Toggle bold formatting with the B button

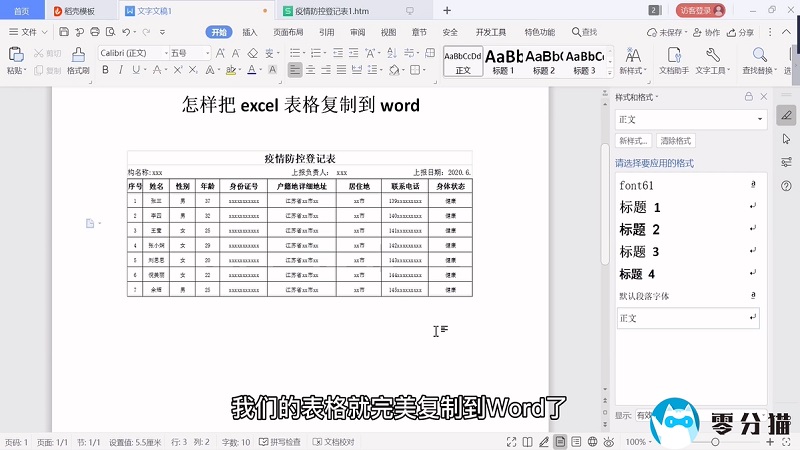pyautogui.click(x=104, y=70)
